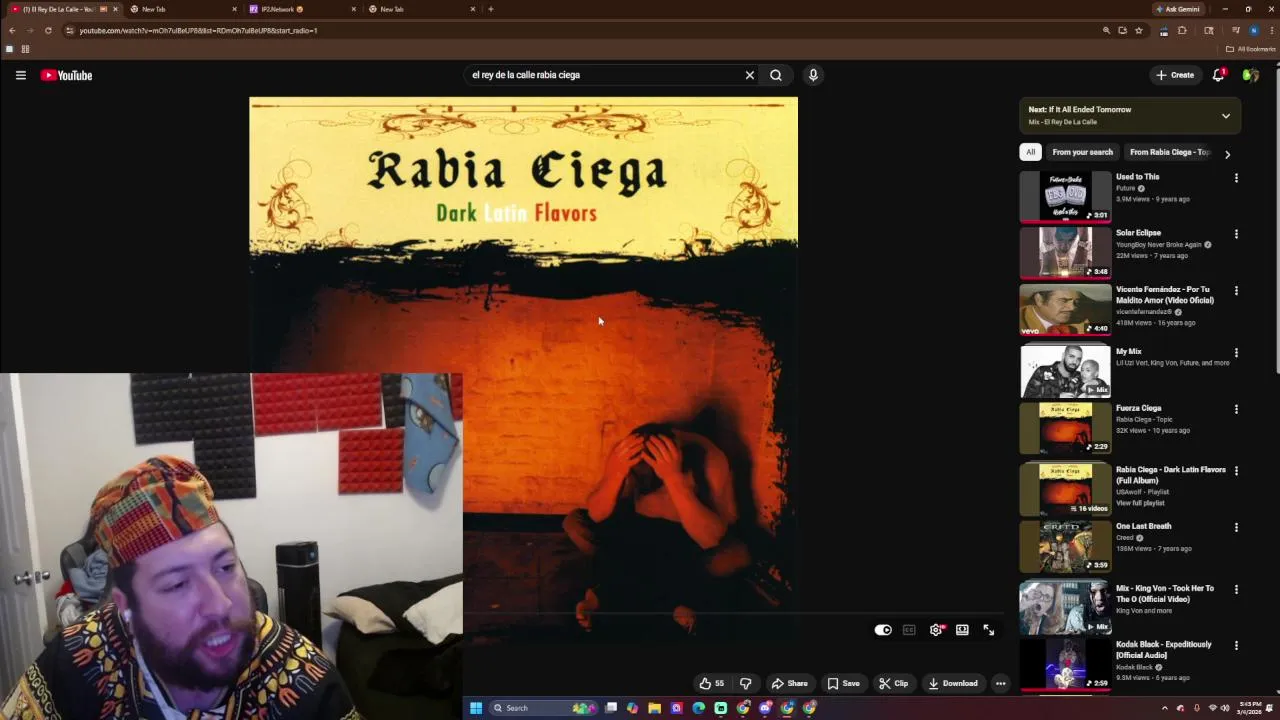This screenshot has width=1280, height=720.
Task: Like the video with 55 likes
Action: (711, 684)
